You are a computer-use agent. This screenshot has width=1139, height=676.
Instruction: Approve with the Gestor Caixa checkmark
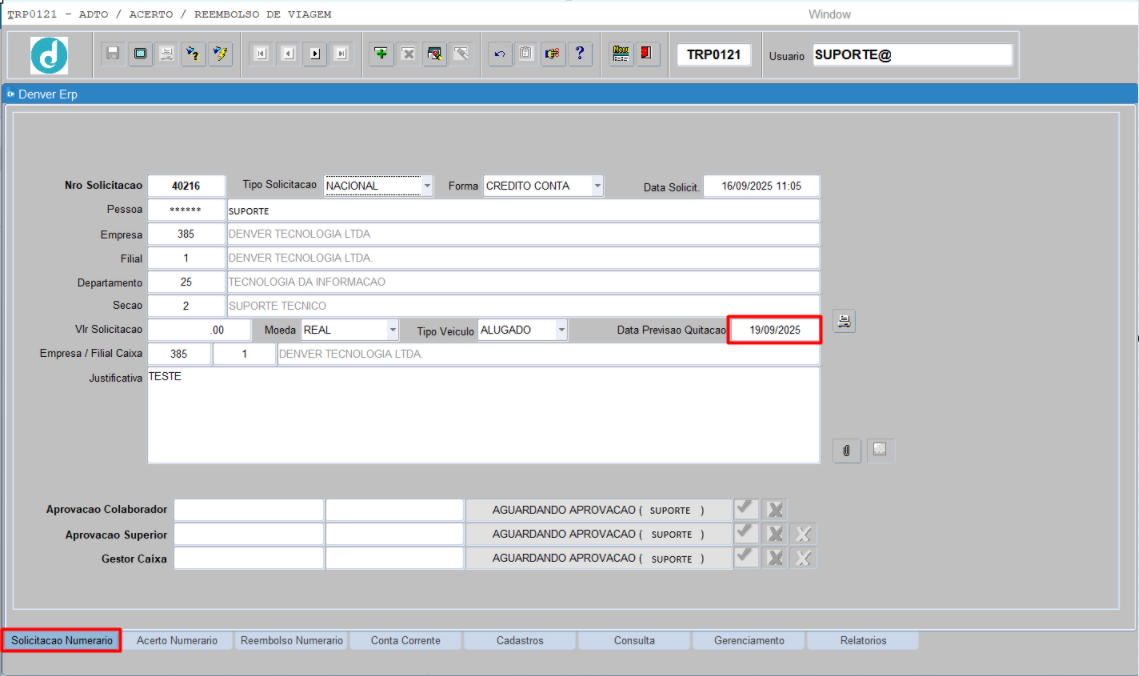(745, 558)
